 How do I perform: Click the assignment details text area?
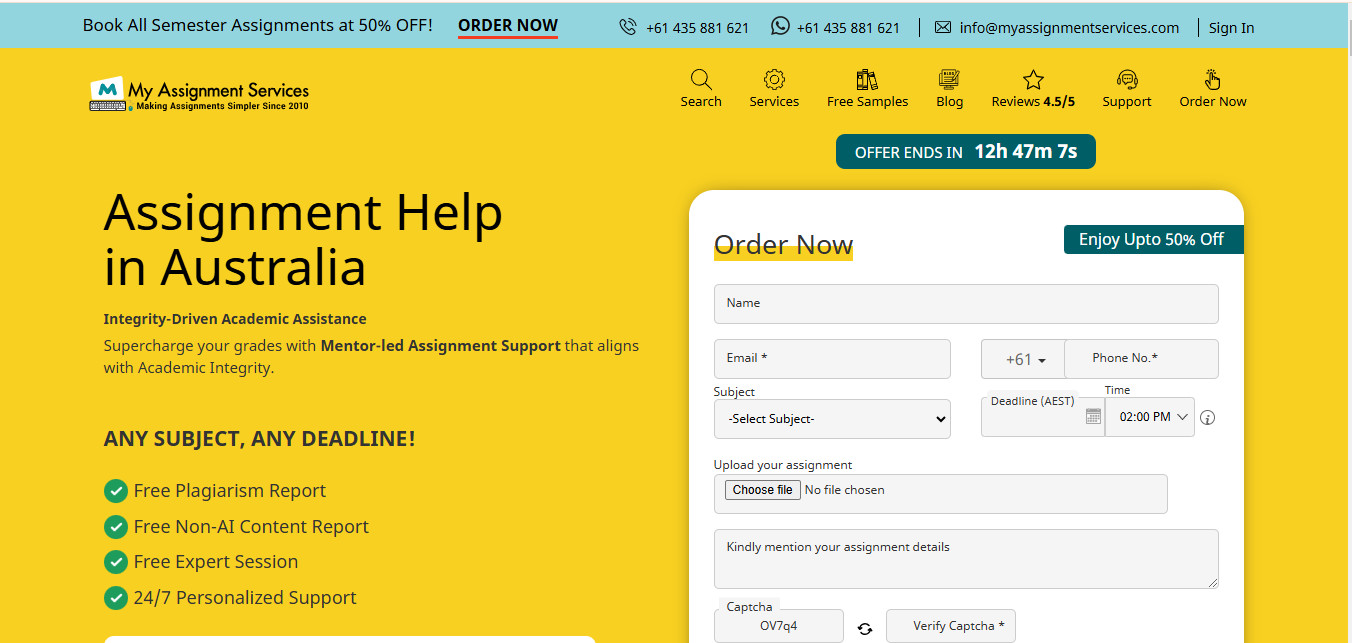(966, 559)
